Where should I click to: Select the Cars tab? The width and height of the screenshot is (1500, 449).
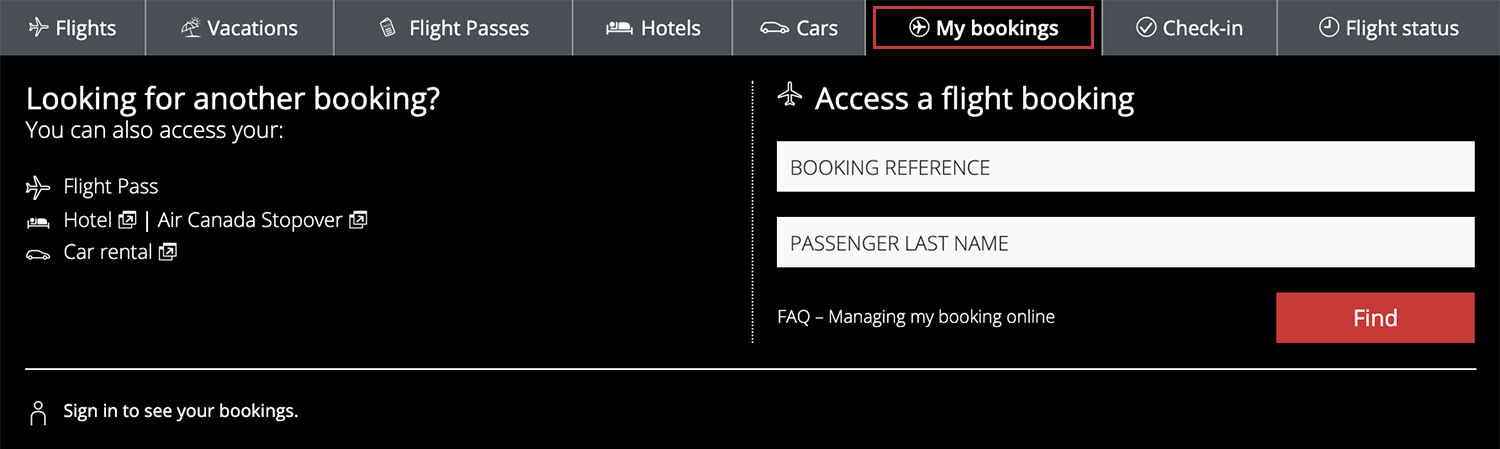(799, 28)
